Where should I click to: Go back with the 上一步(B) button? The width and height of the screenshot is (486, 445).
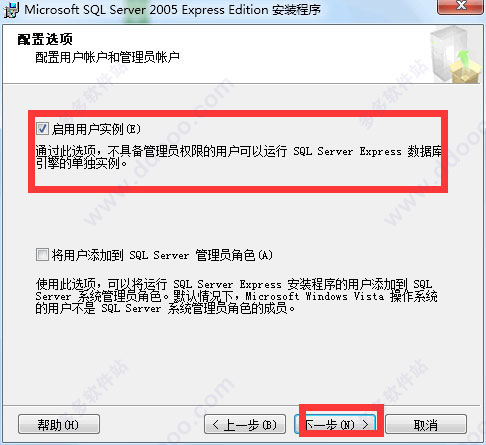pos(245,424)
